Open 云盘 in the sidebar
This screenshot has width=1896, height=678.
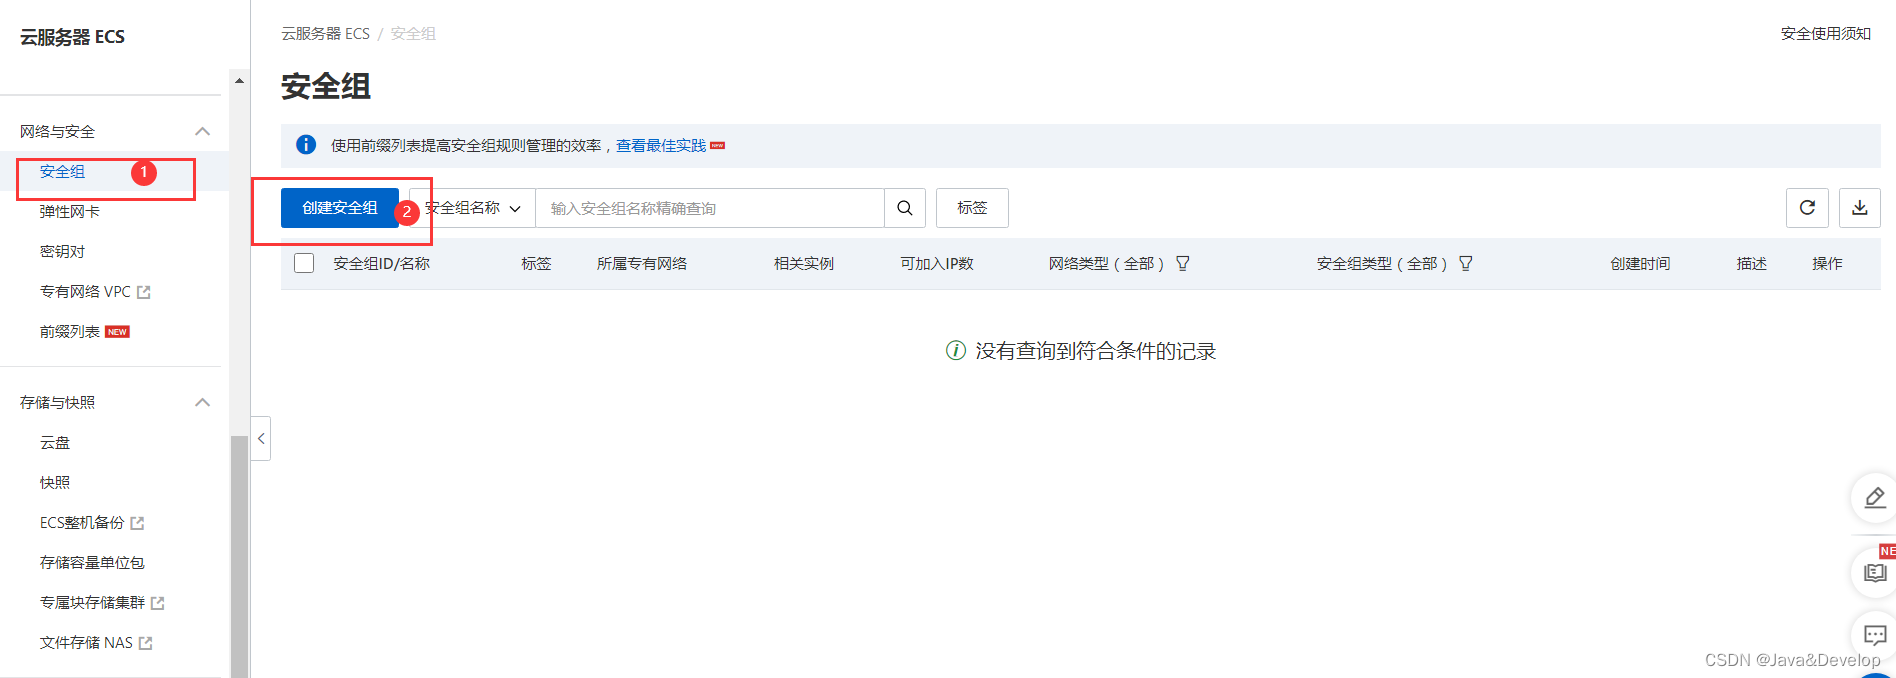click(55, 443)
